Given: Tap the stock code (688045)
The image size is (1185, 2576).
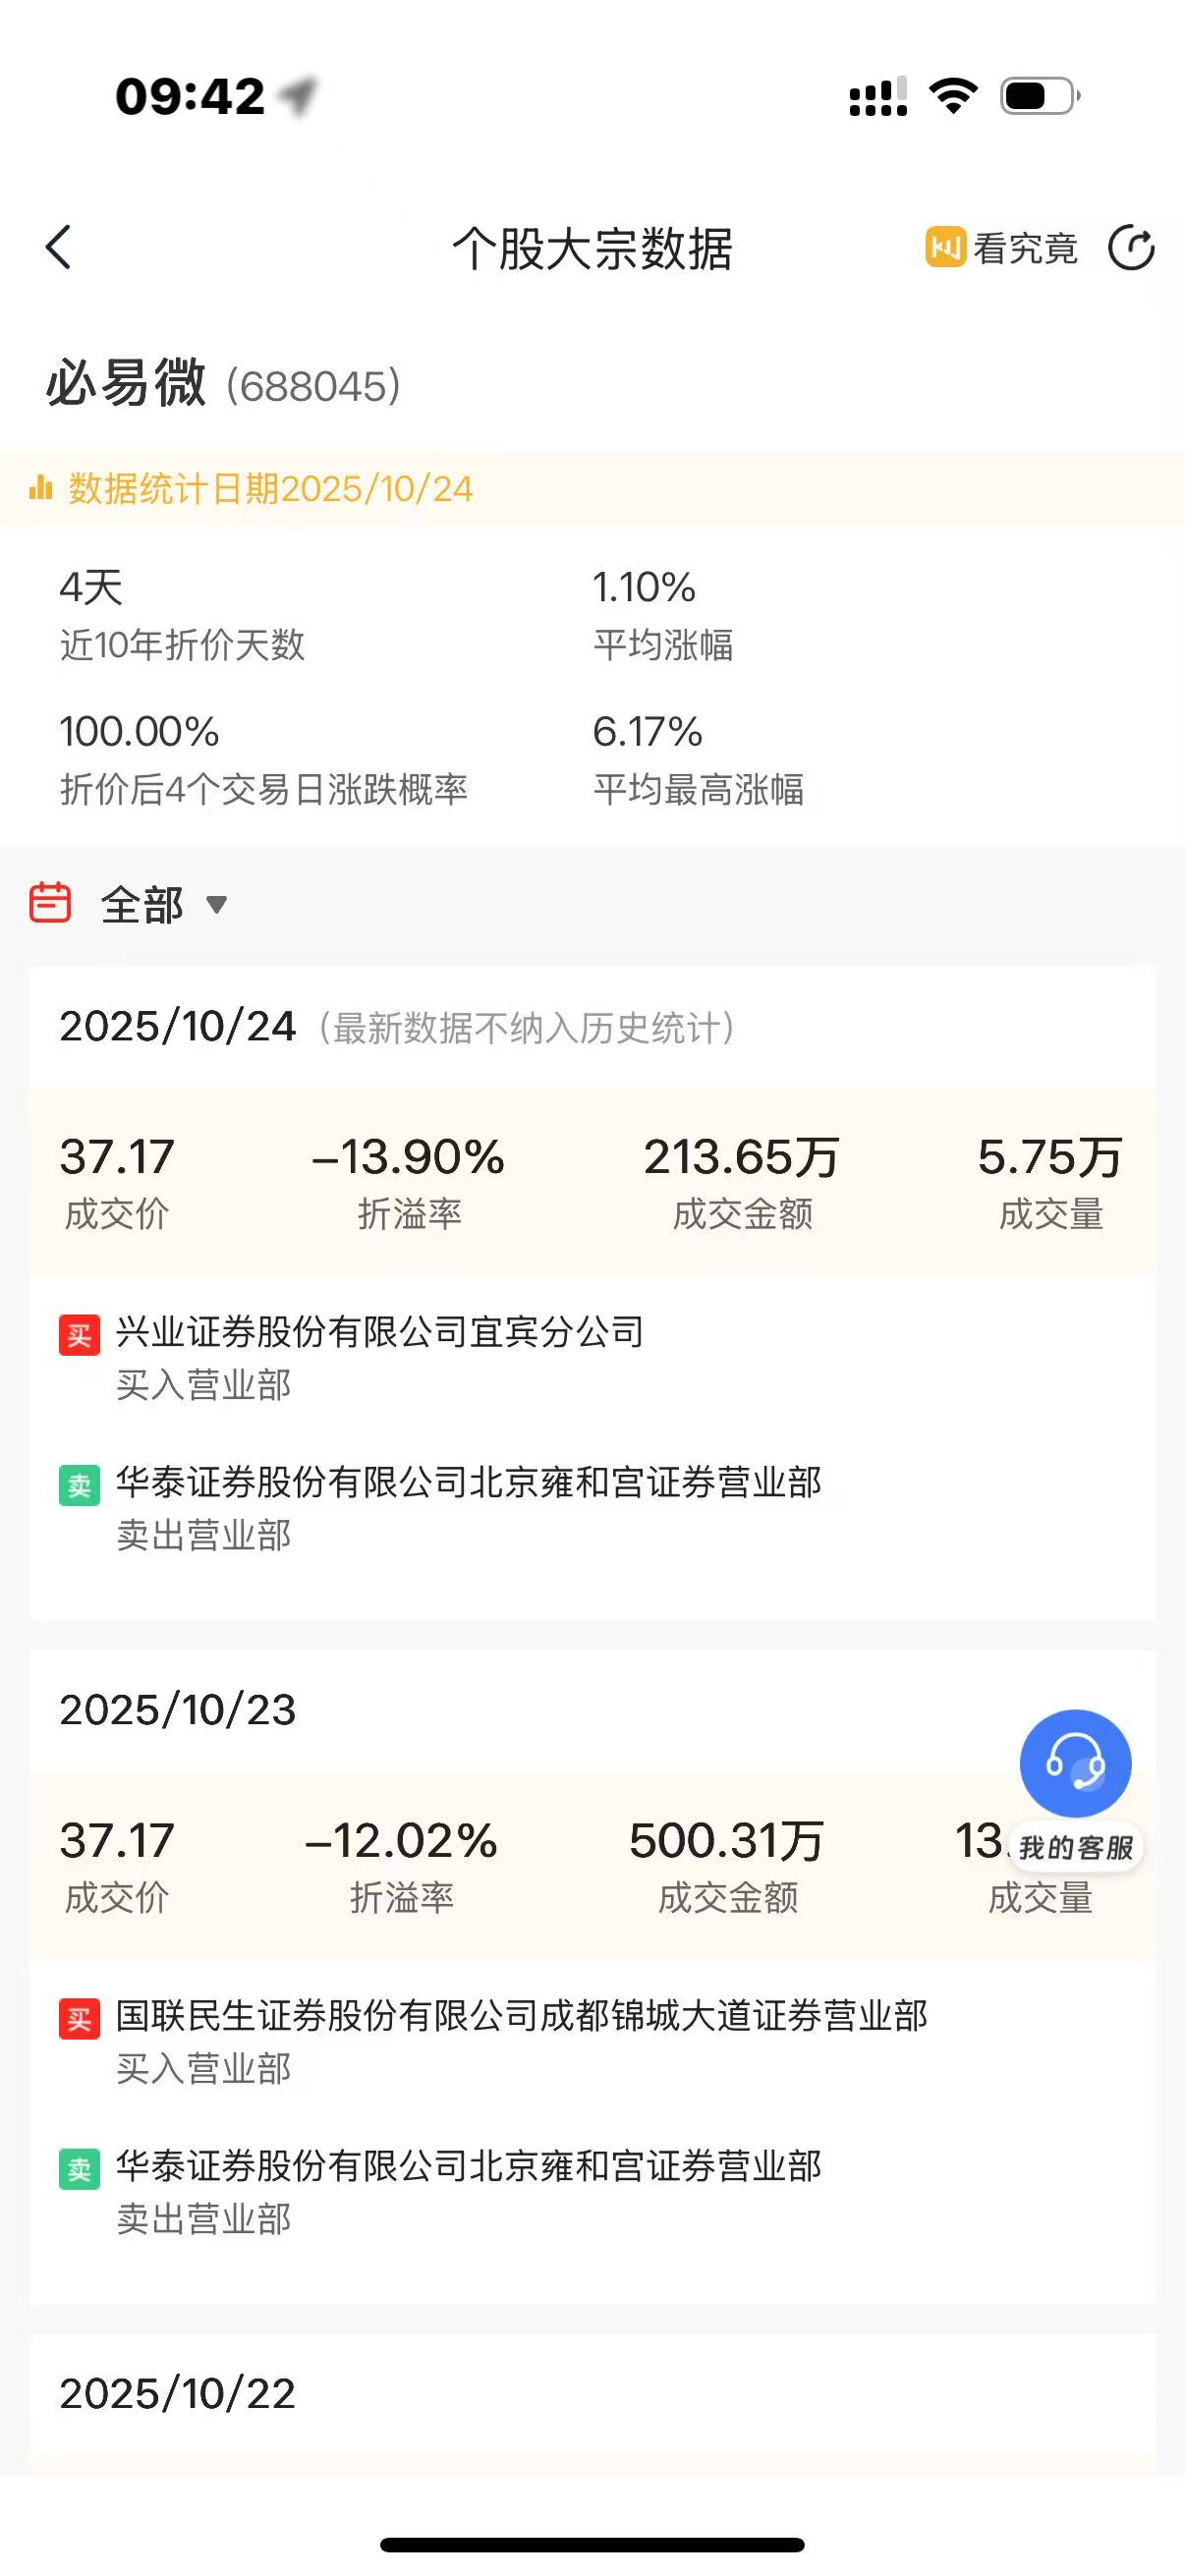Looking at the screenshot, I should (x=313, y=387).
